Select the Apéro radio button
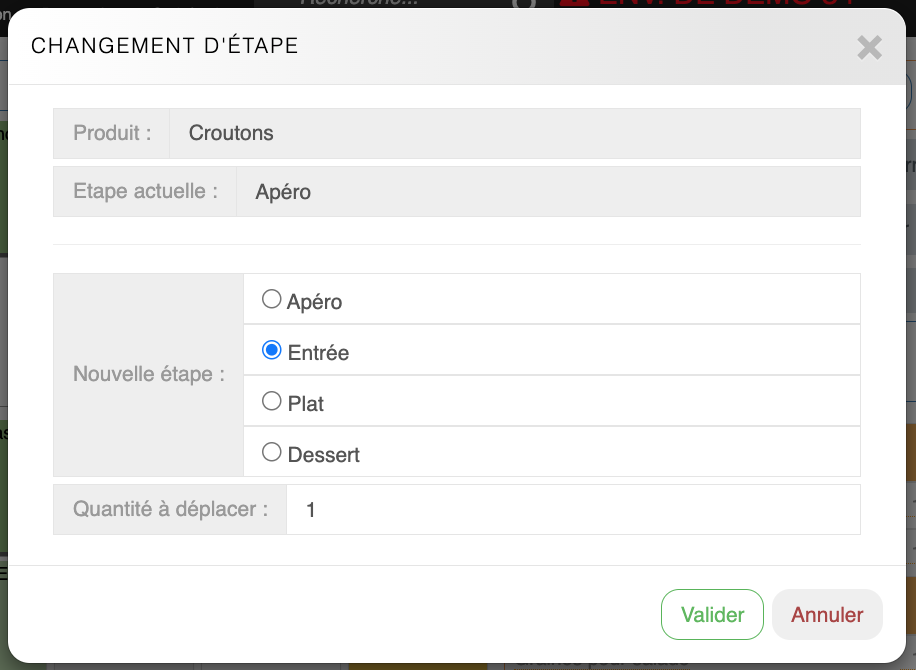 click(x=271, y=299)
